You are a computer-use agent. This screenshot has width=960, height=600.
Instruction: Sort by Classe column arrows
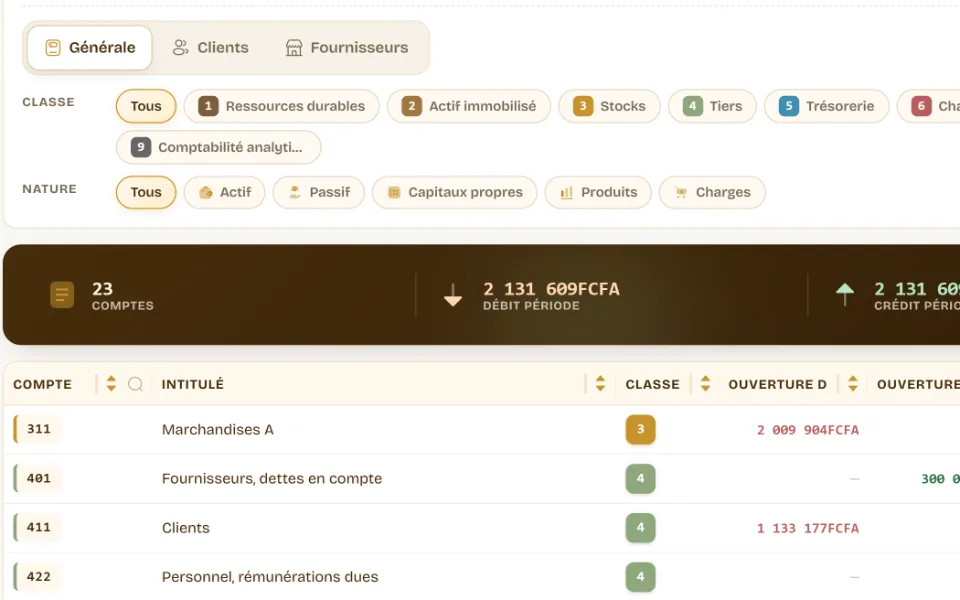705,384
